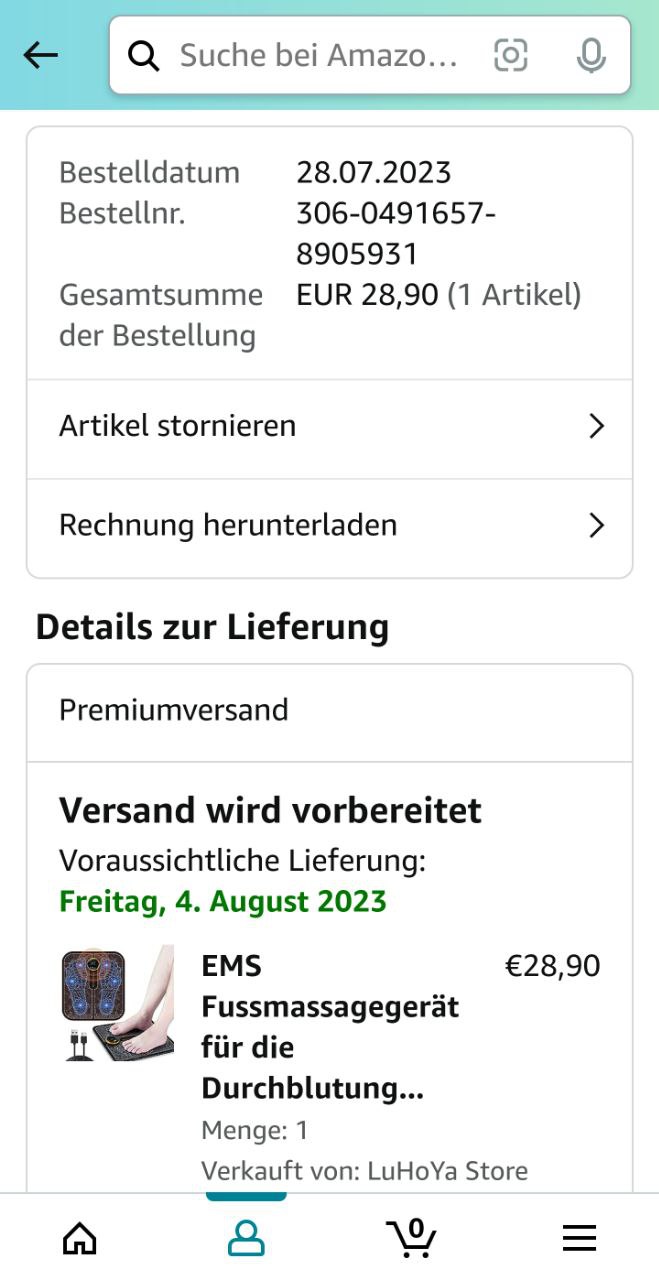Tap the Premiumversand shipping row

coord(174,710)
